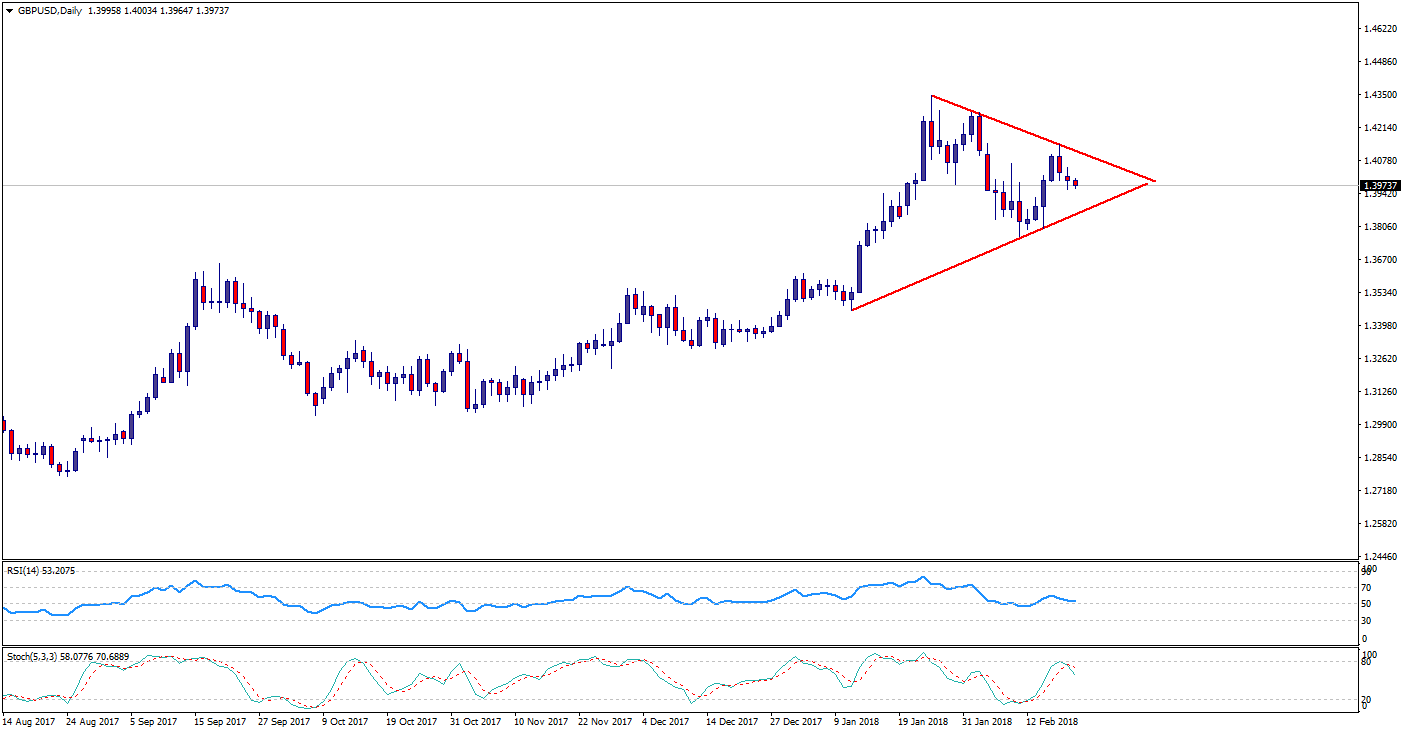The width and height of the screenshot is (1401, 733).
Task: Click the rightmost candlestick on the chart
Action: (1076, 183)
